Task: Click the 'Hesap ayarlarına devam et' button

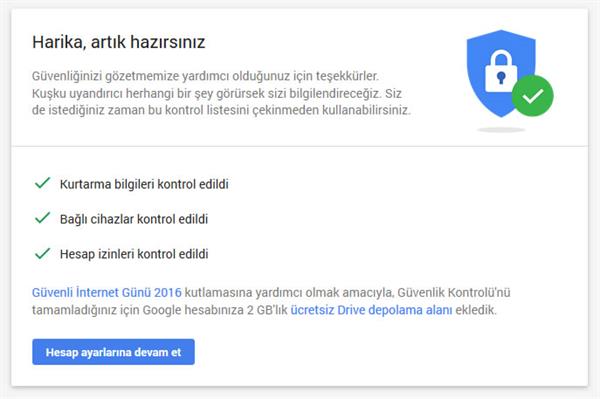Action: pyautogui.click(x=113, y=352)
